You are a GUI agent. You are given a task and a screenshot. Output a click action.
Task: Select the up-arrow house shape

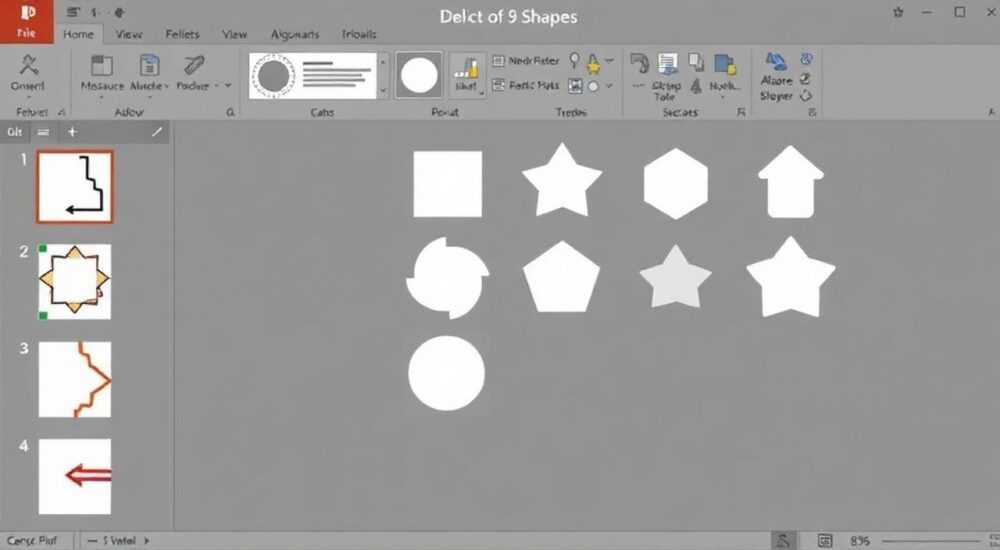pyautogui.click(x=791, y=182)
